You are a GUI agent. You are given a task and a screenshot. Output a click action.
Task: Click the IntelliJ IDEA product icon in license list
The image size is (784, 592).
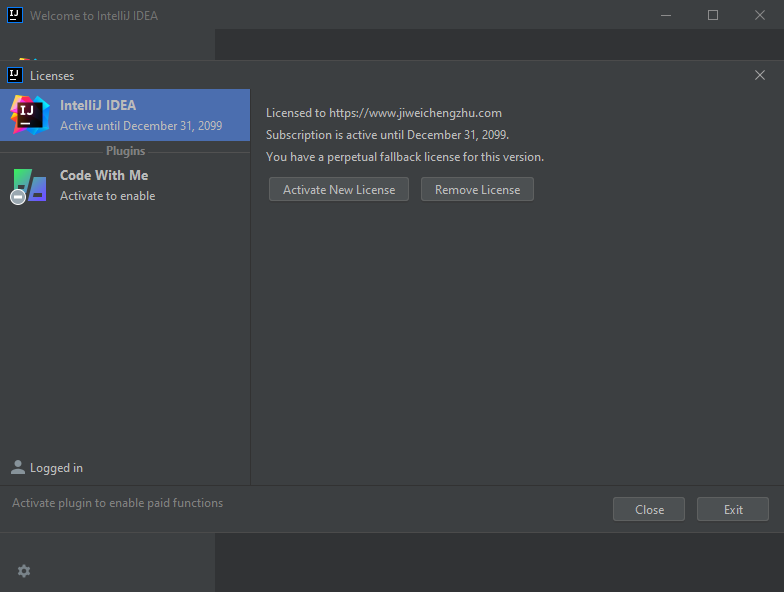click(29, 115)
